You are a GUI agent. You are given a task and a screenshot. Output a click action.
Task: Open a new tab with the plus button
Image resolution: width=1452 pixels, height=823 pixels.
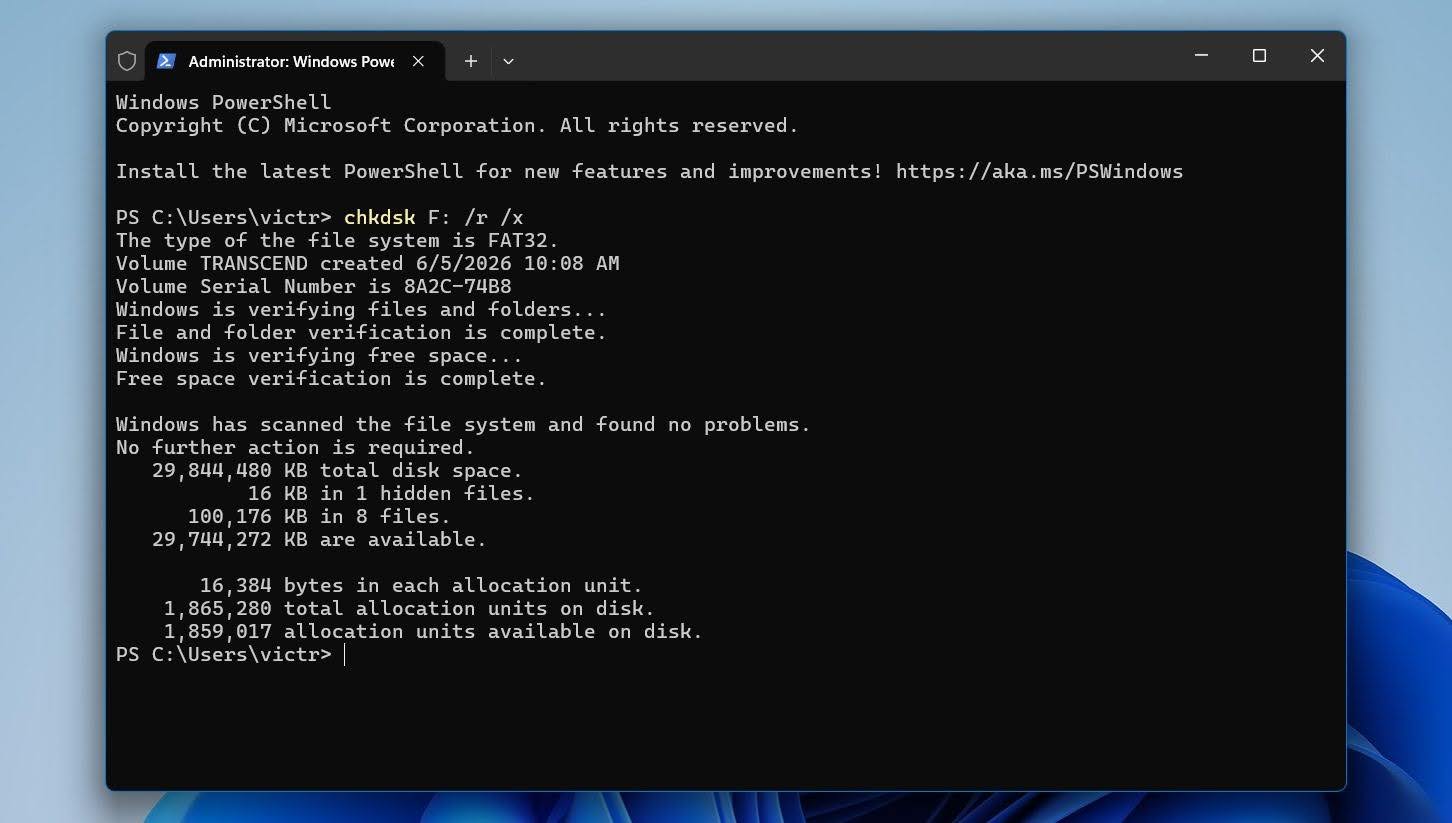[x=471, y=61]
